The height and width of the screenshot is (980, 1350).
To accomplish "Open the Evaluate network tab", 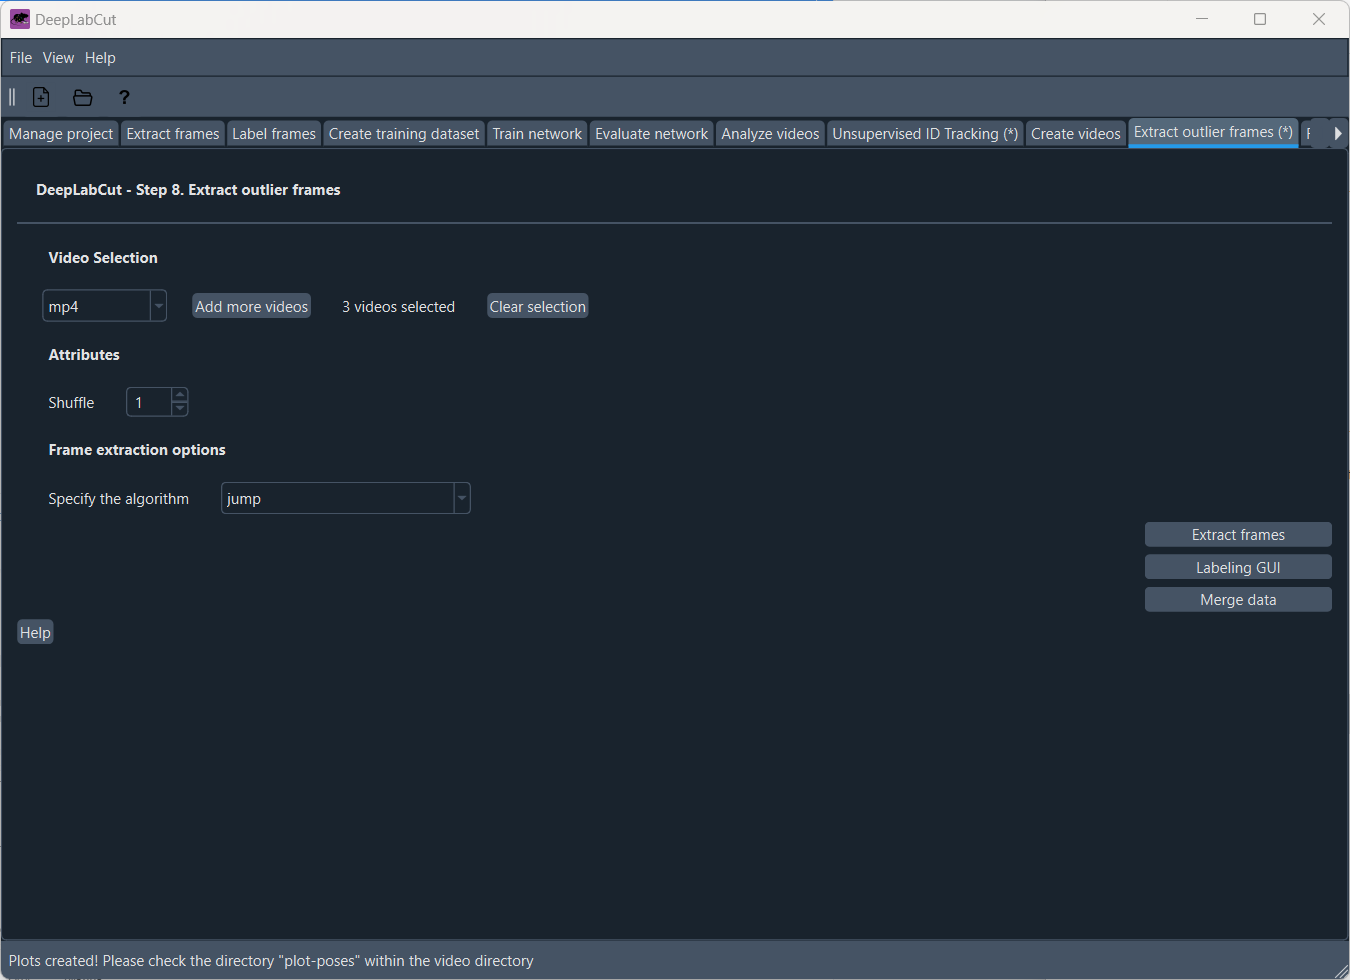I will point(651,134).
